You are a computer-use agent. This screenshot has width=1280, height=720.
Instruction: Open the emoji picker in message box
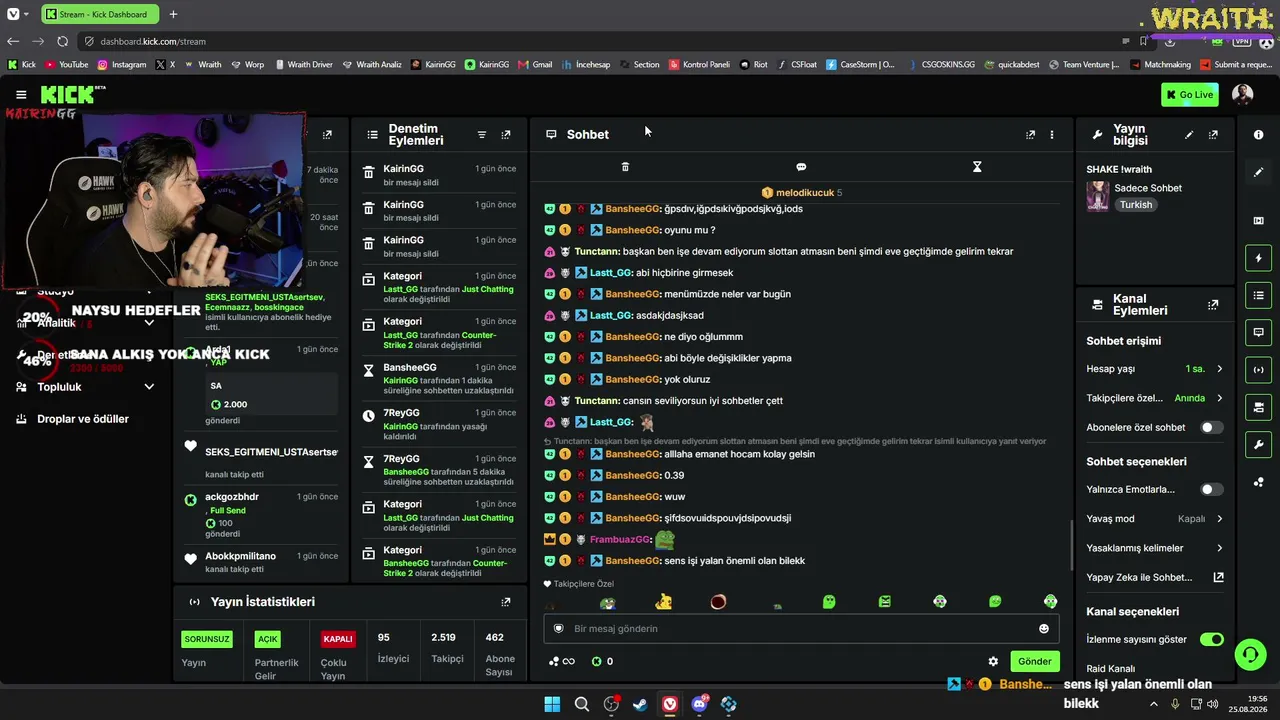1044,629
